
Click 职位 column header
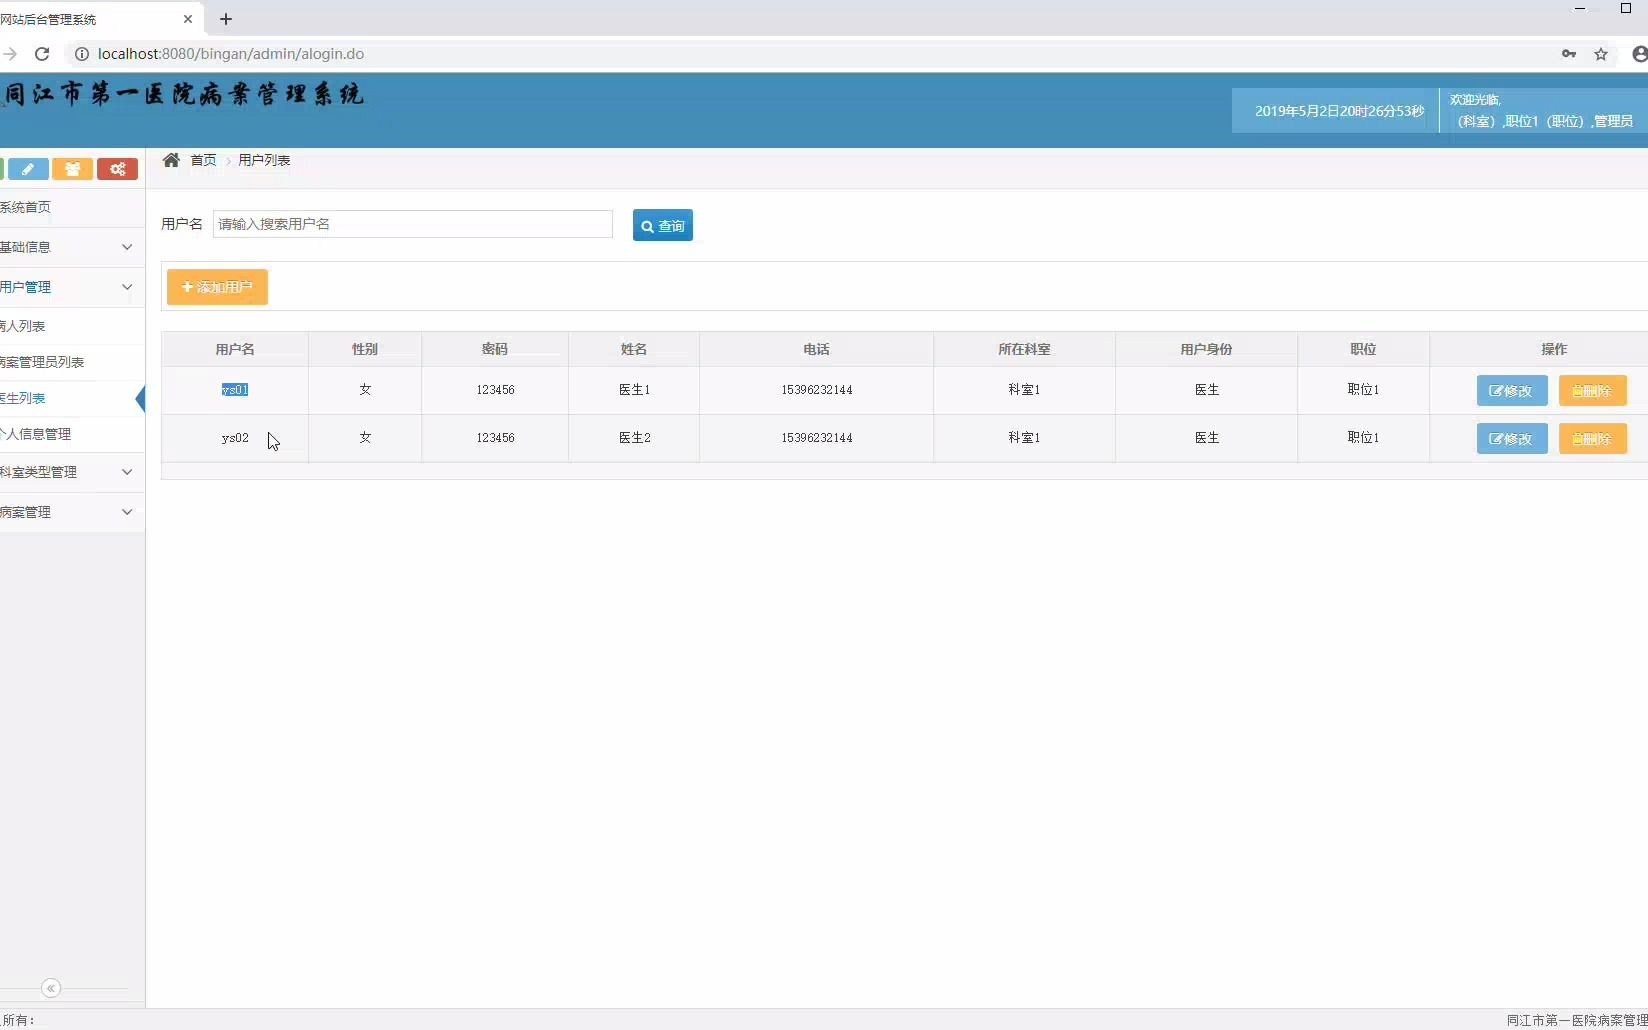[1363, 349]
